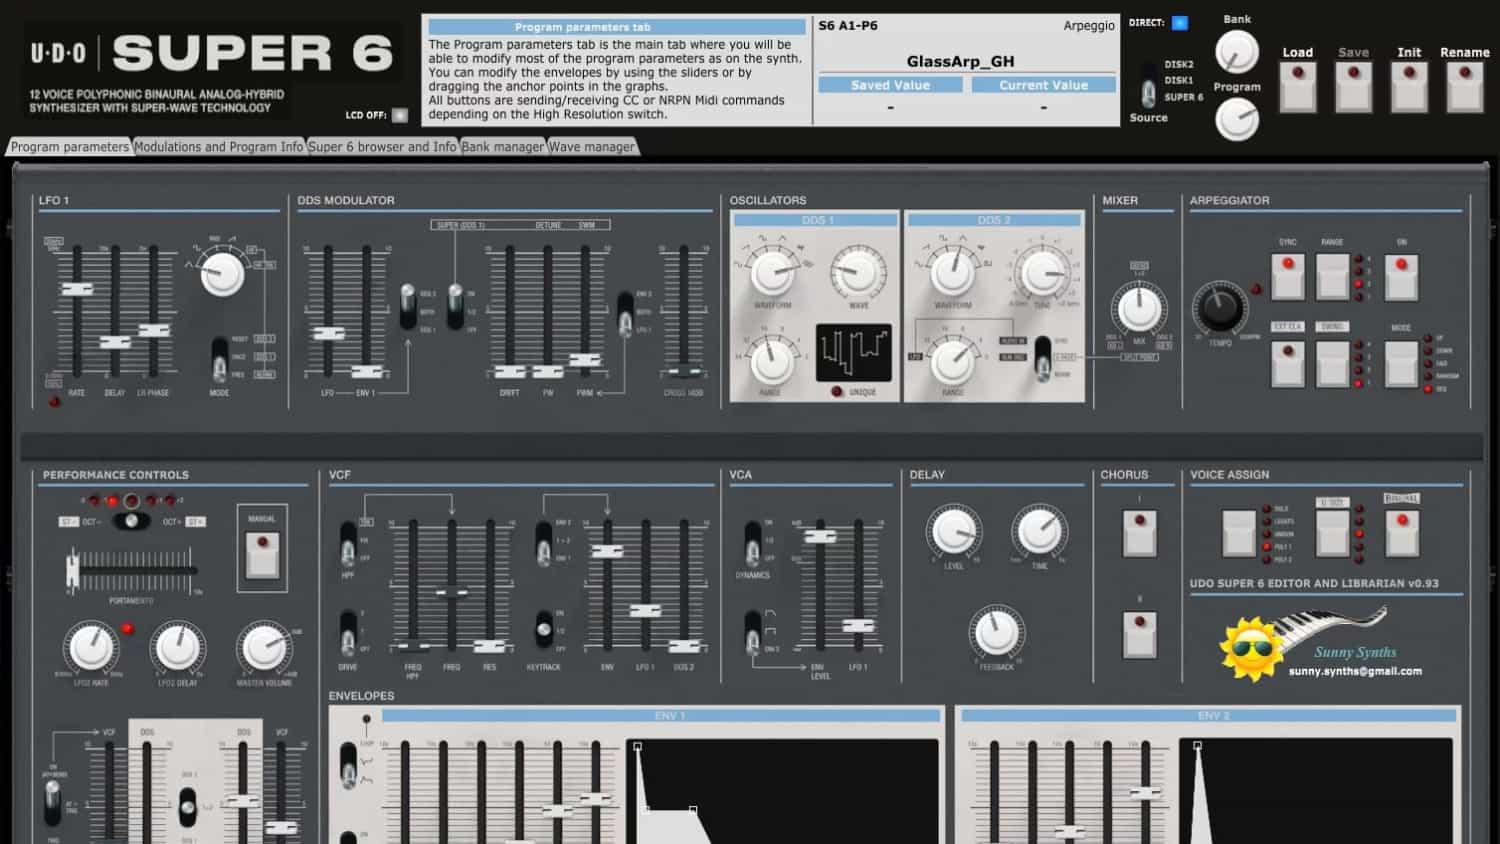The image size is (1500, 844).
Task: Click the ENV 1 graph top anchor point
Action: coord(637,746)
